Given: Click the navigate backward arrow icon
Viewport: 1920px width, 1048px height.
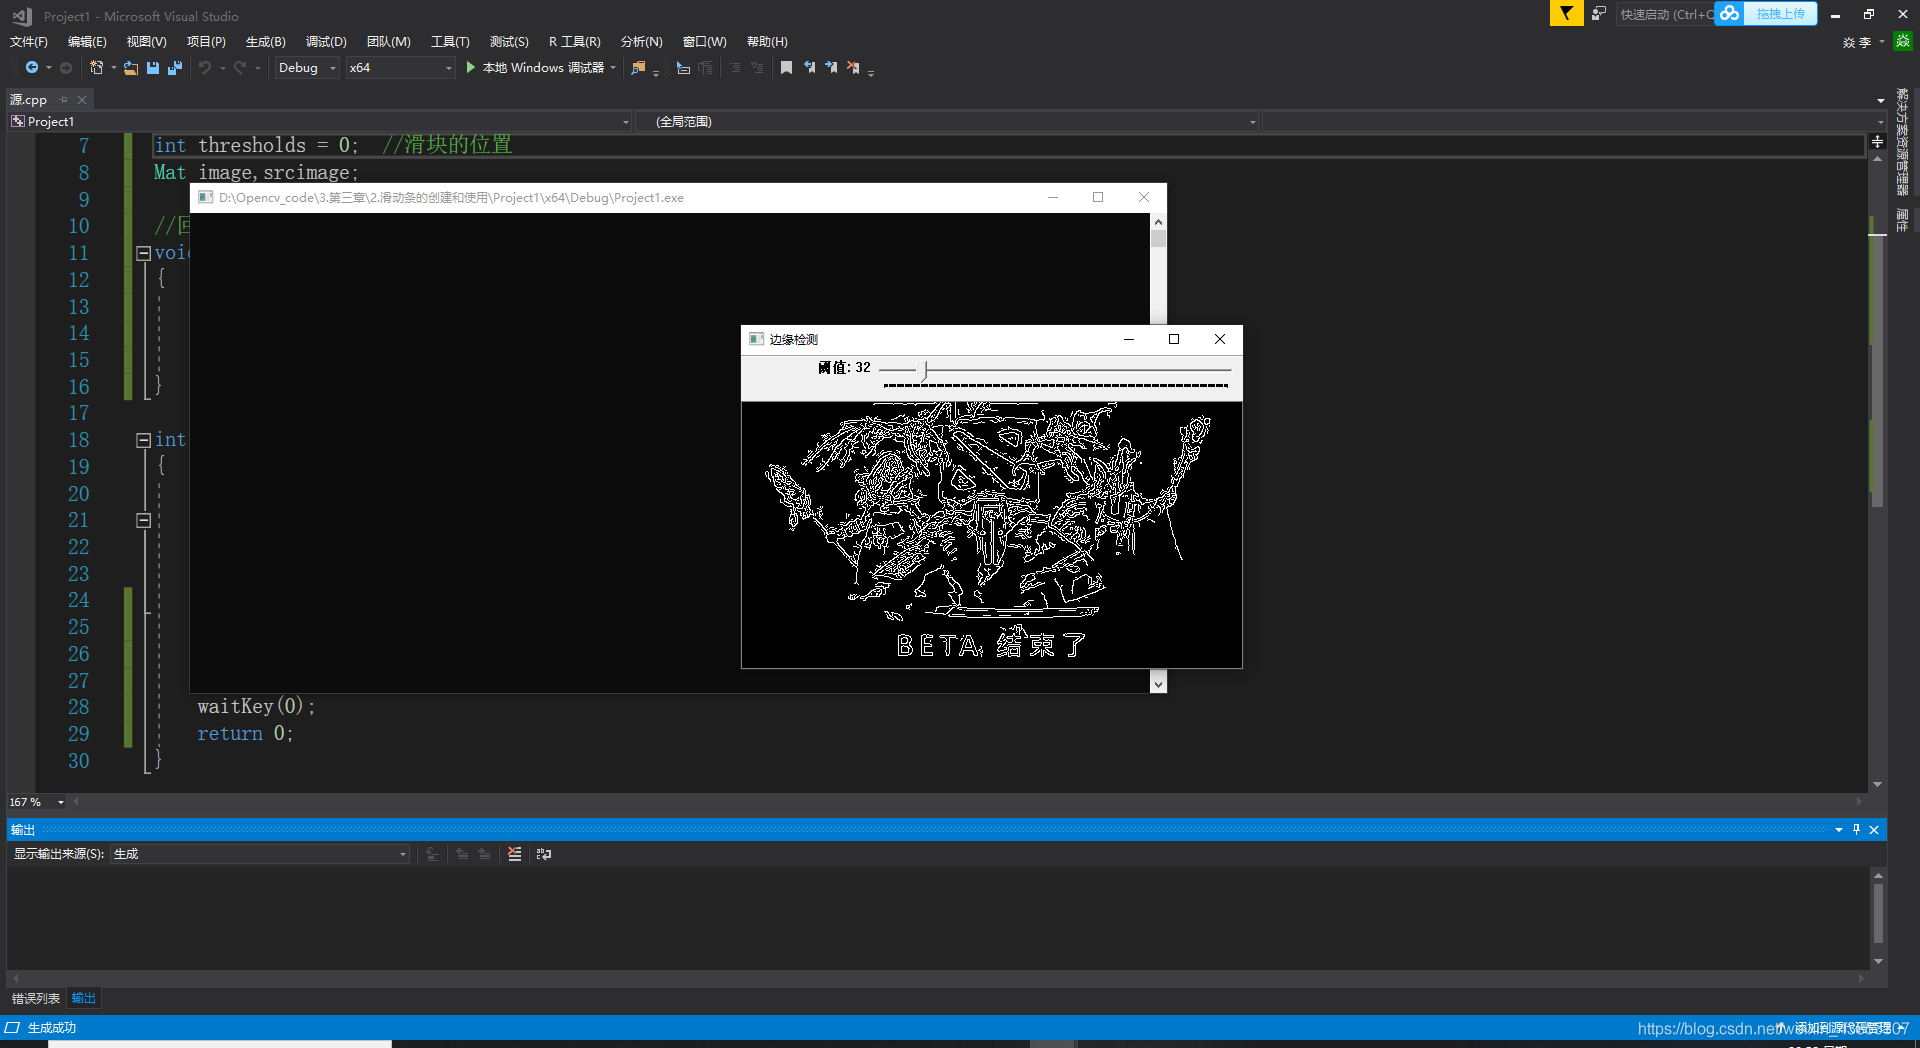Looking at the screenshot, I should [32, 67].
